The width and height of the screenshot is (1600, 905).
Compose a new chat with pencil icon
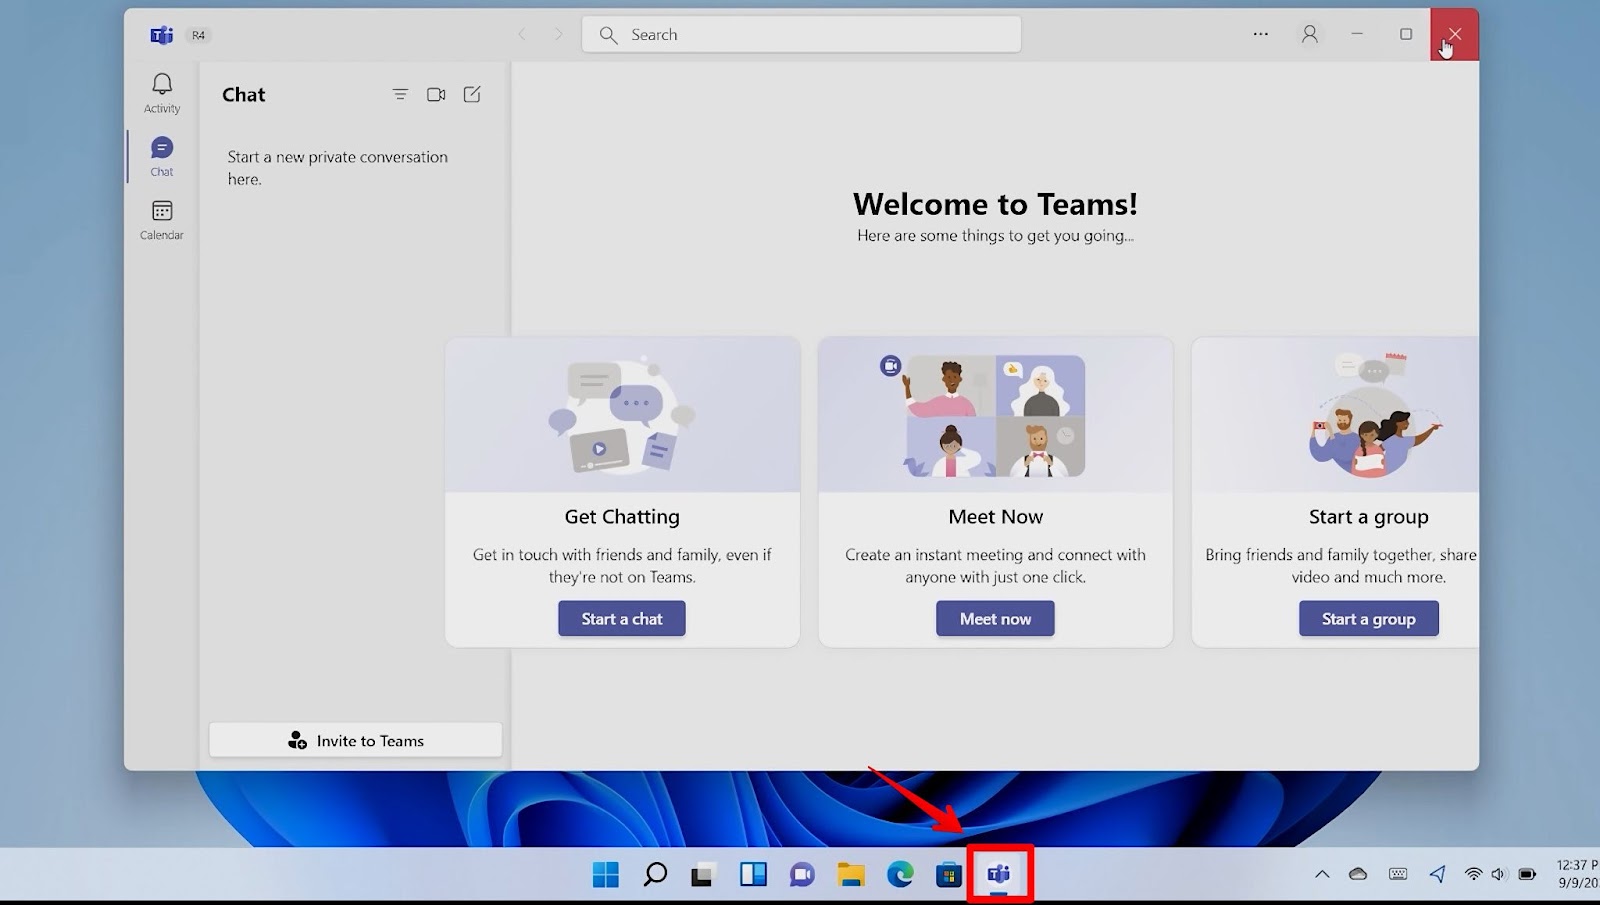472,94
